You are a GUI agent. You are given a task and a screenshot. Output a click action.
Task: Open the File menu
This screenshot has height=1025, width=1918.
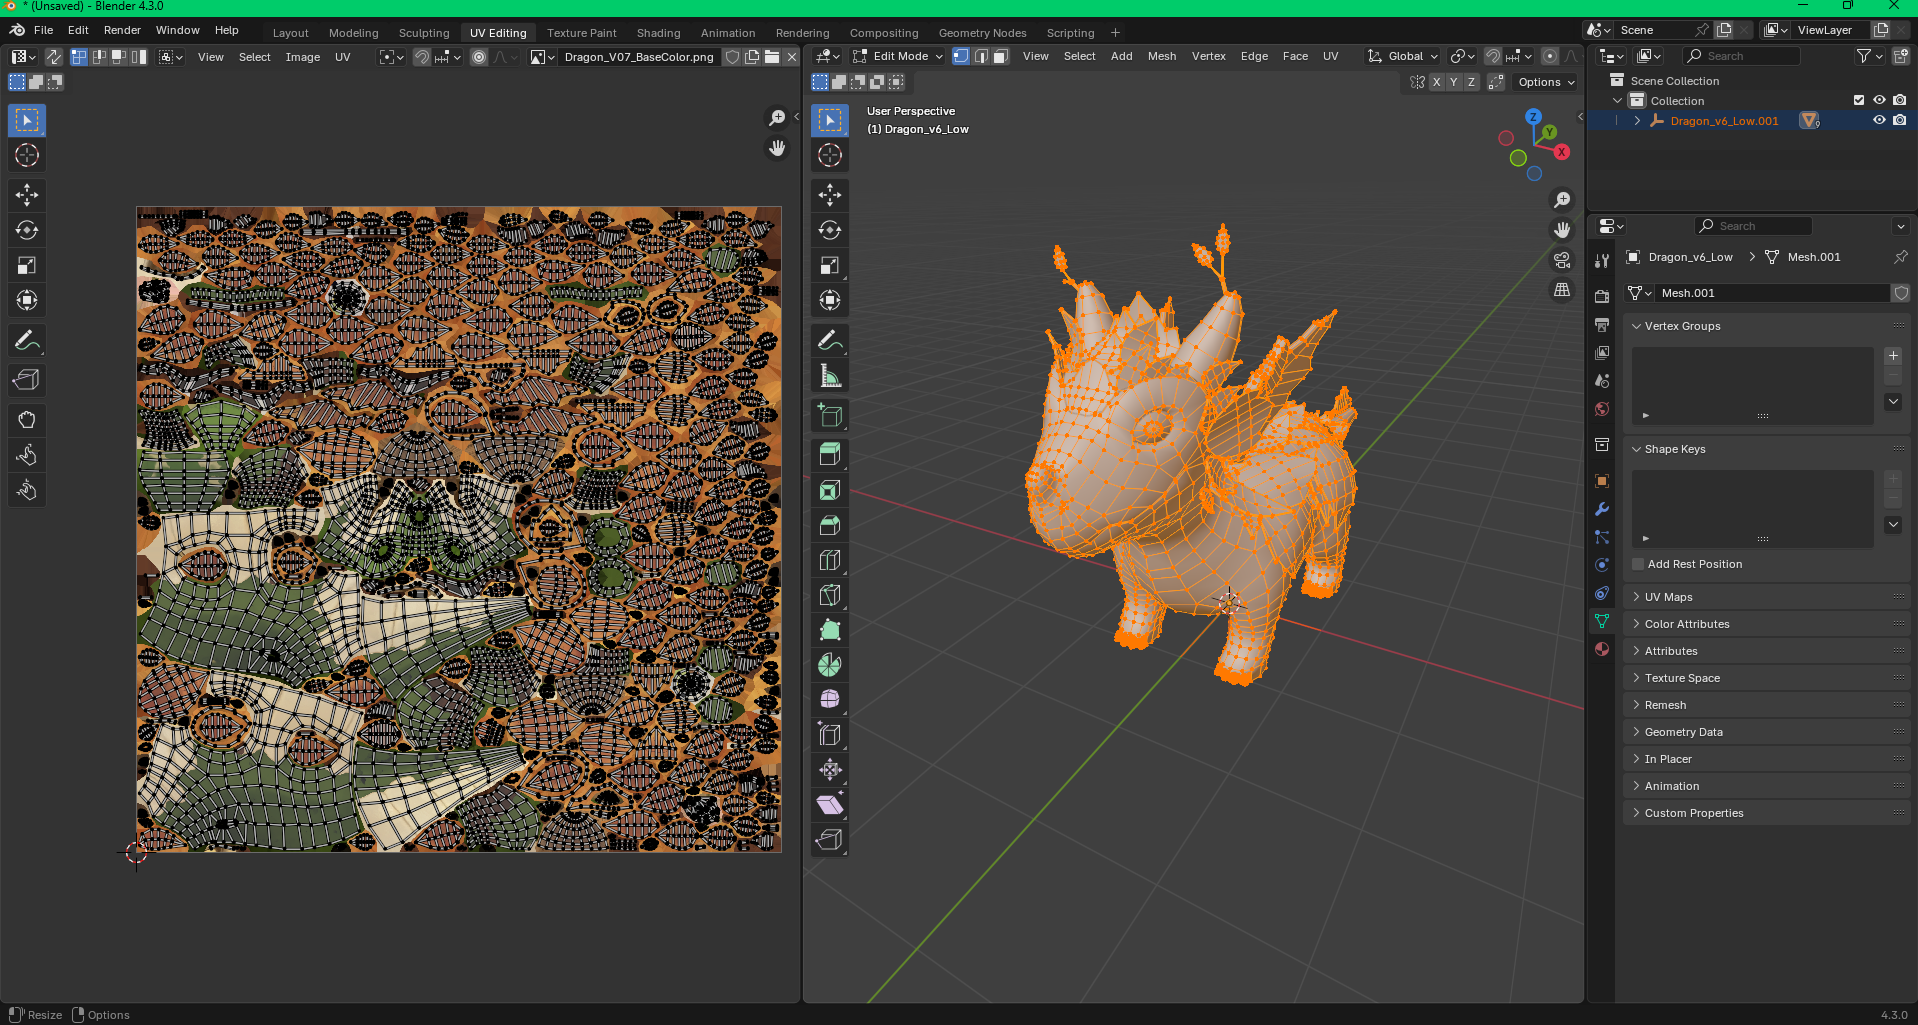click(x=43, y=30)
